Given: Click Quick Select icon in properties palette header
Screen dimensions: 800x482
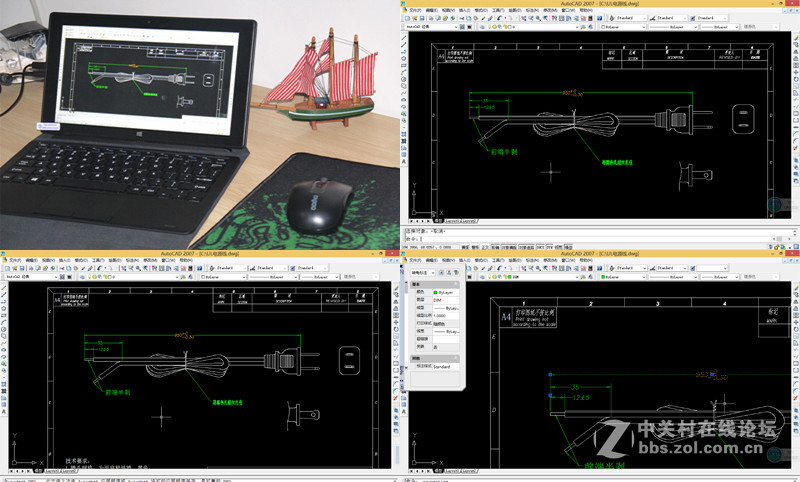Looking at the screenshot, I should tap(456, 273).
